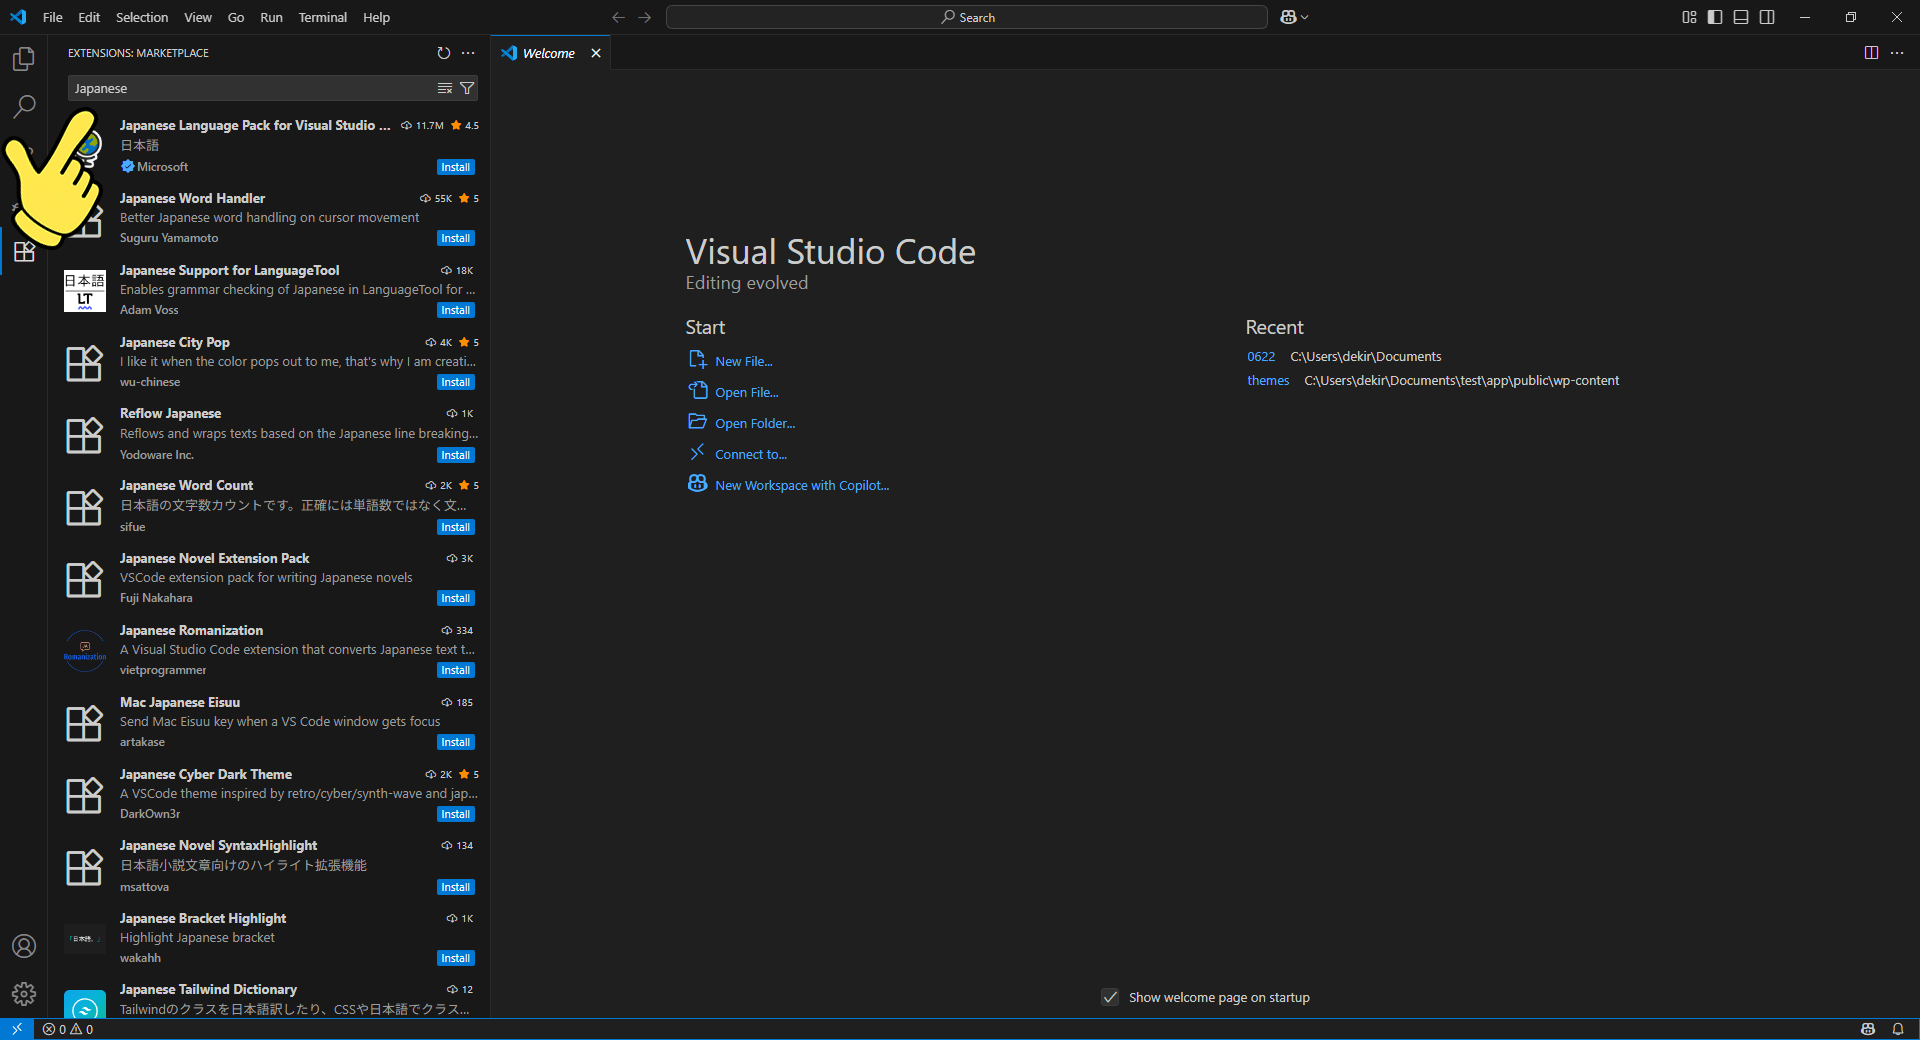This screenshot has width=1920, height=1040.
Task: Toggle the bottom panel
Action: (x=1741, y=17)
